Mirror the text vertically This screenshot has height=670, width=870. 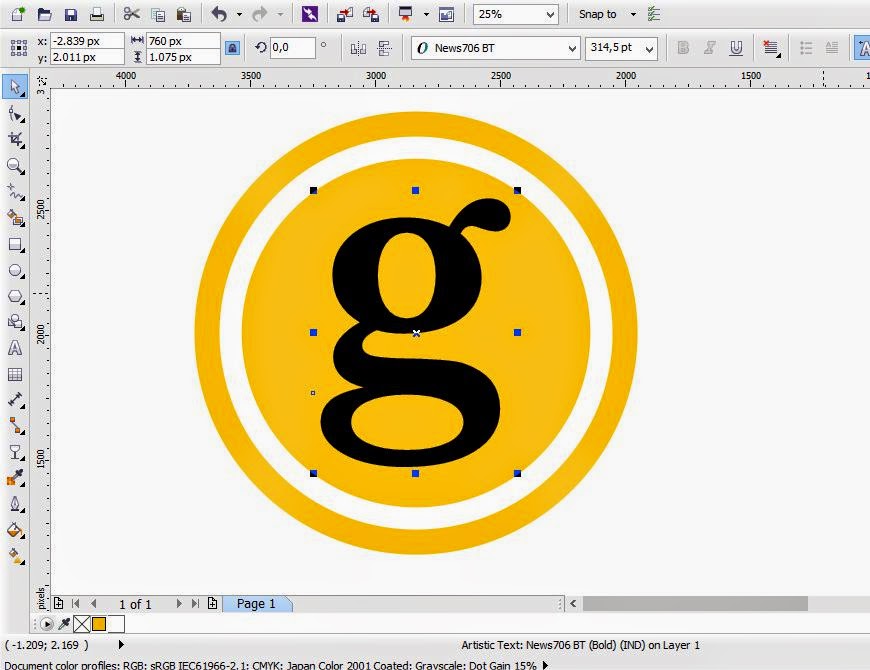384,48
